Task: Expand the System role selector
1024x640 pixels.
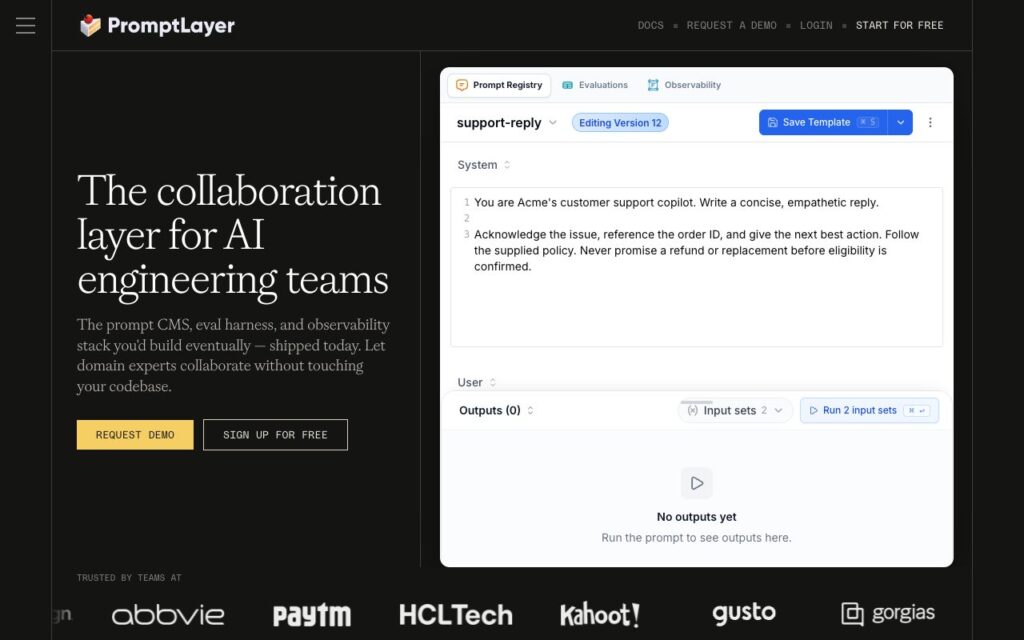Action: (x=484, y=165)
